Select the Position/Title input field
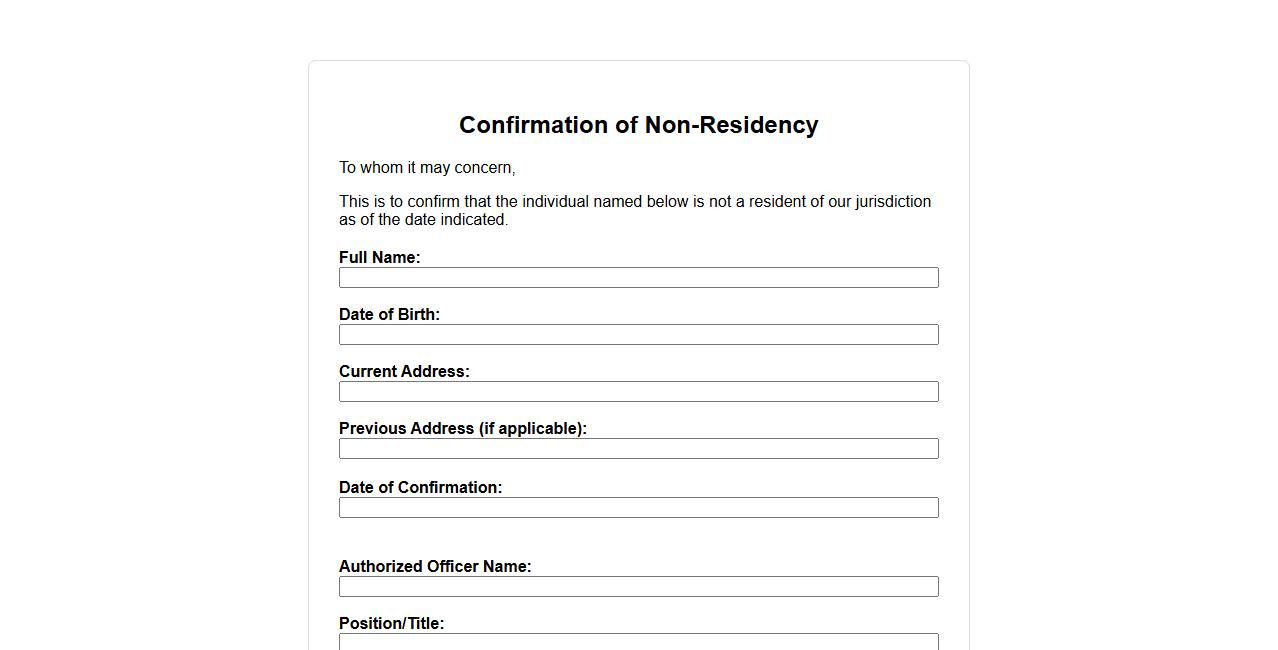 point(638,642)
